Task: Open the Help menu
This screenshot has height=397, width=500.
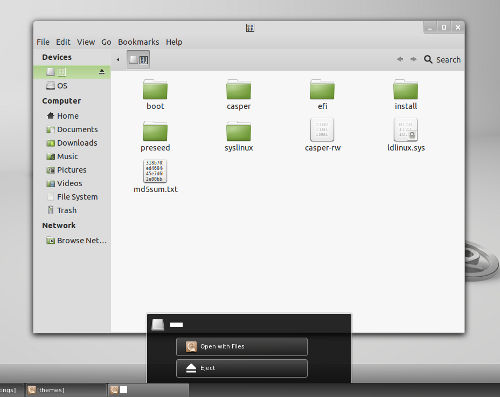Action: click(x=174, y=42)
